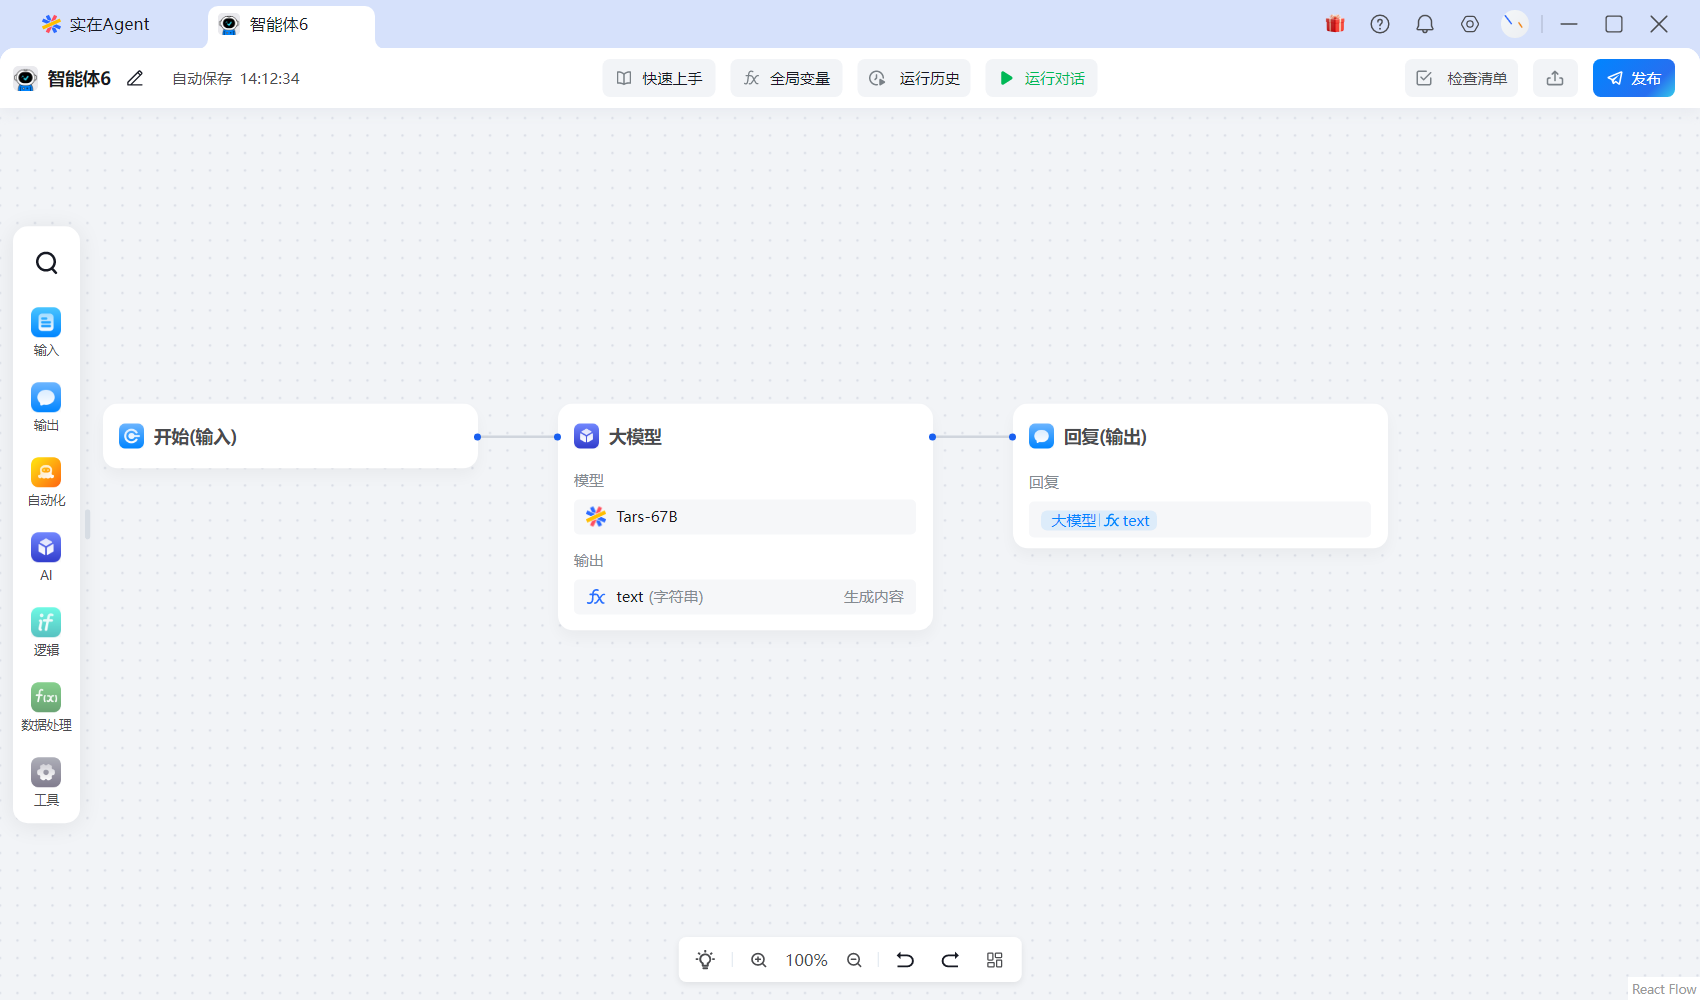The image size is (1700, 1000).
Task: Select the 自动化 node category icon
Action: [46, 473]
